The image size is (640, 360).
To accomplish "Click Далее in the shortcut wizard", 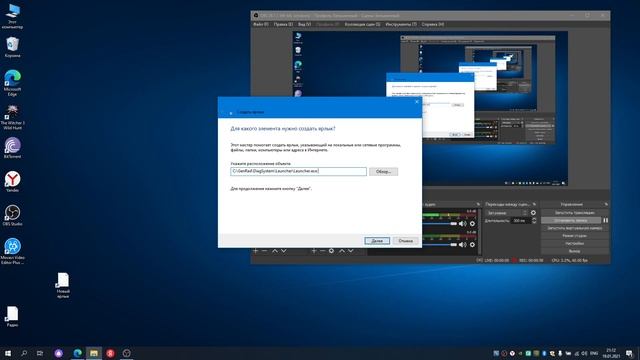I will (377, 241).
